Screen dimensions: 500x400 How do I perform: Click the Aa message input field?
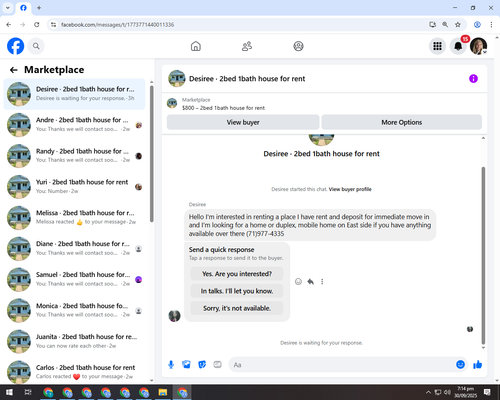pyautogui.click(x=342, y=365)
